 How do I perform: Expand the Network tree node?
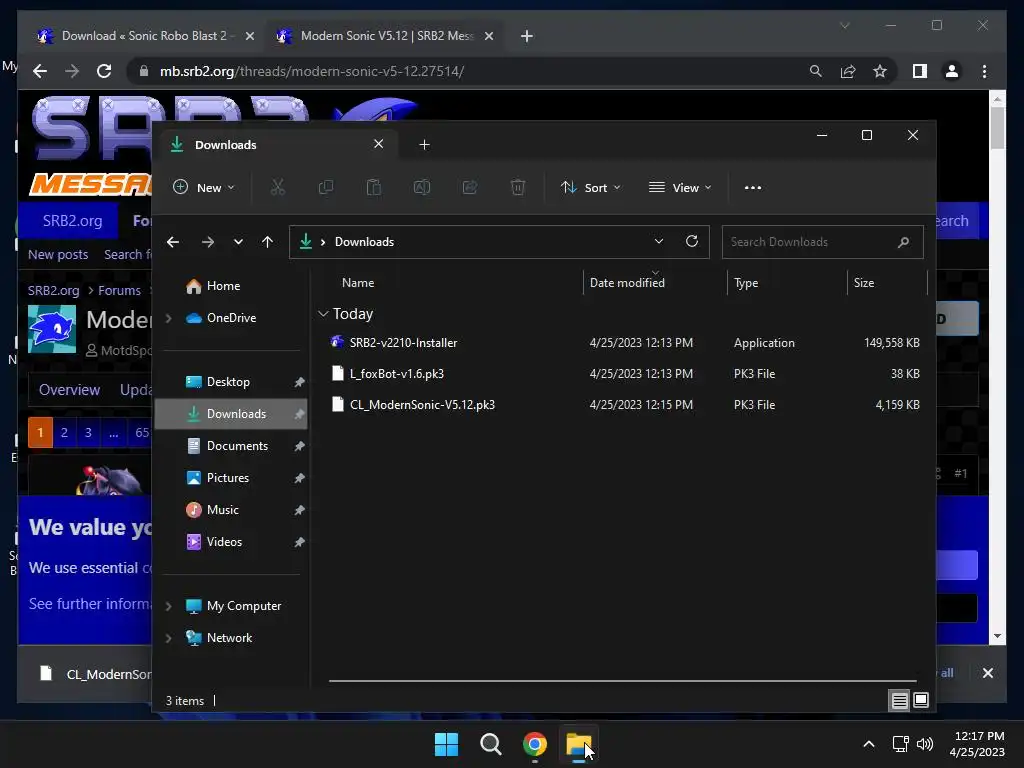pyautogui.click(x=168, y=638)
